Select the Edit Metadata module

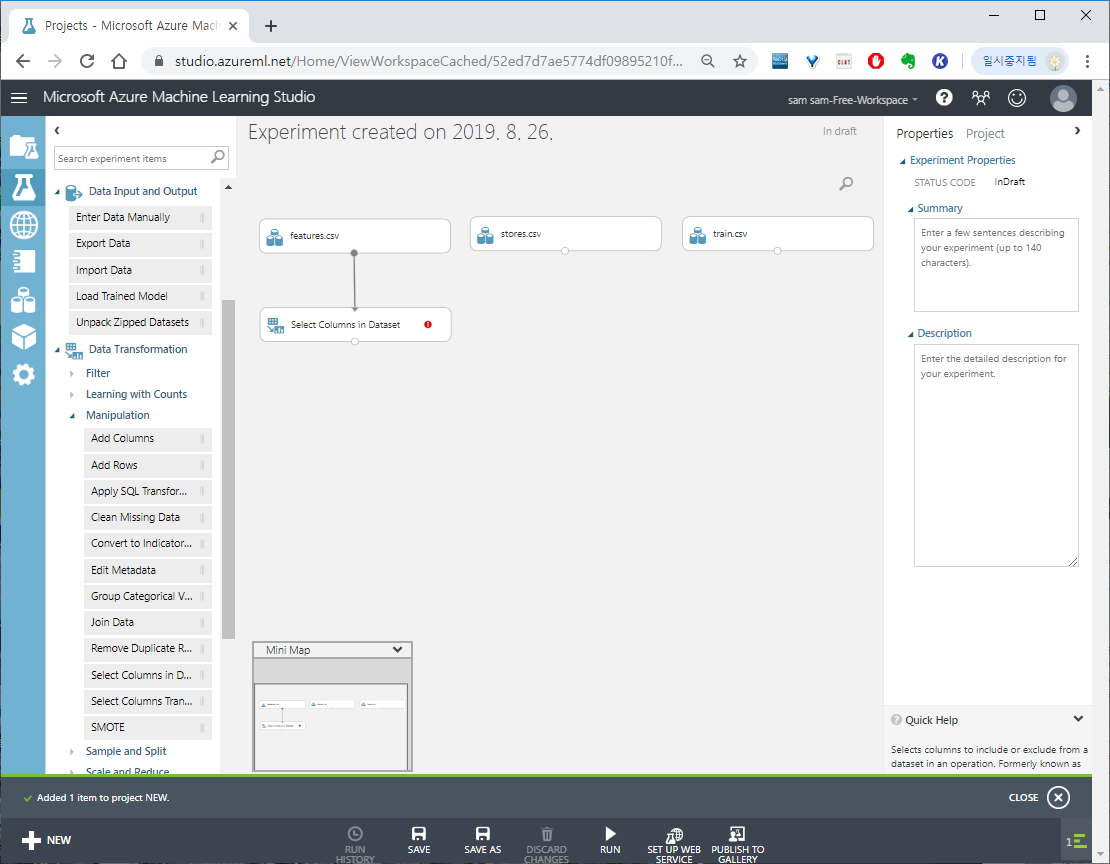147,570
